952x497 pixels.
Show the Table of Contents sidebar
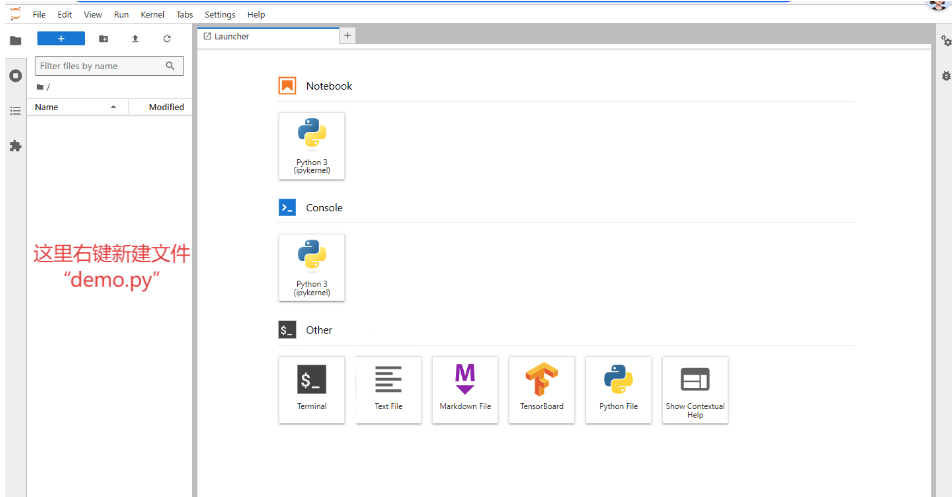[x=15, y=111]
